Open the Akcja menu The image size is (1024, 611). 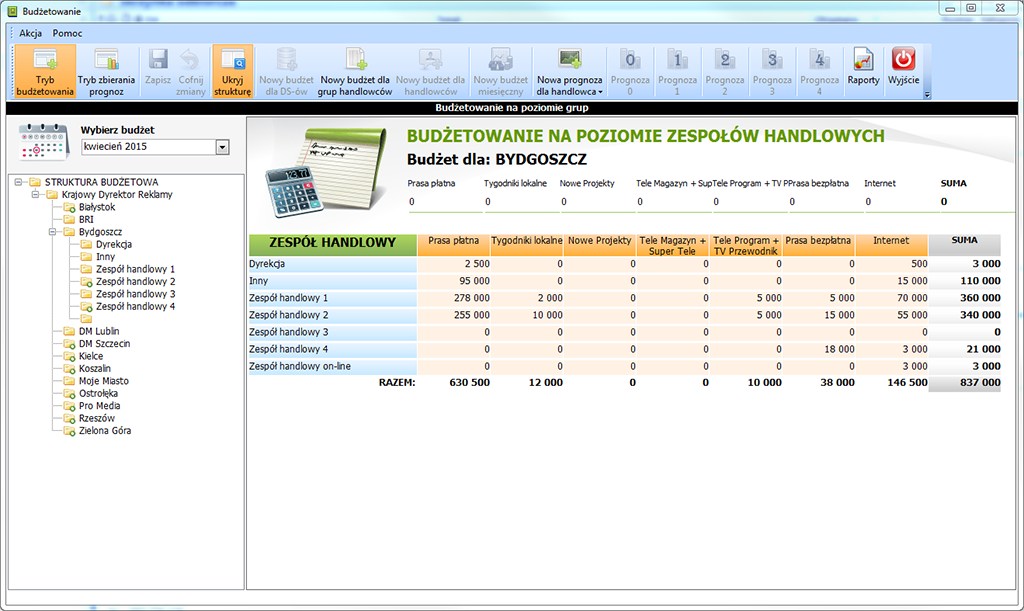(x=31, y=33)
